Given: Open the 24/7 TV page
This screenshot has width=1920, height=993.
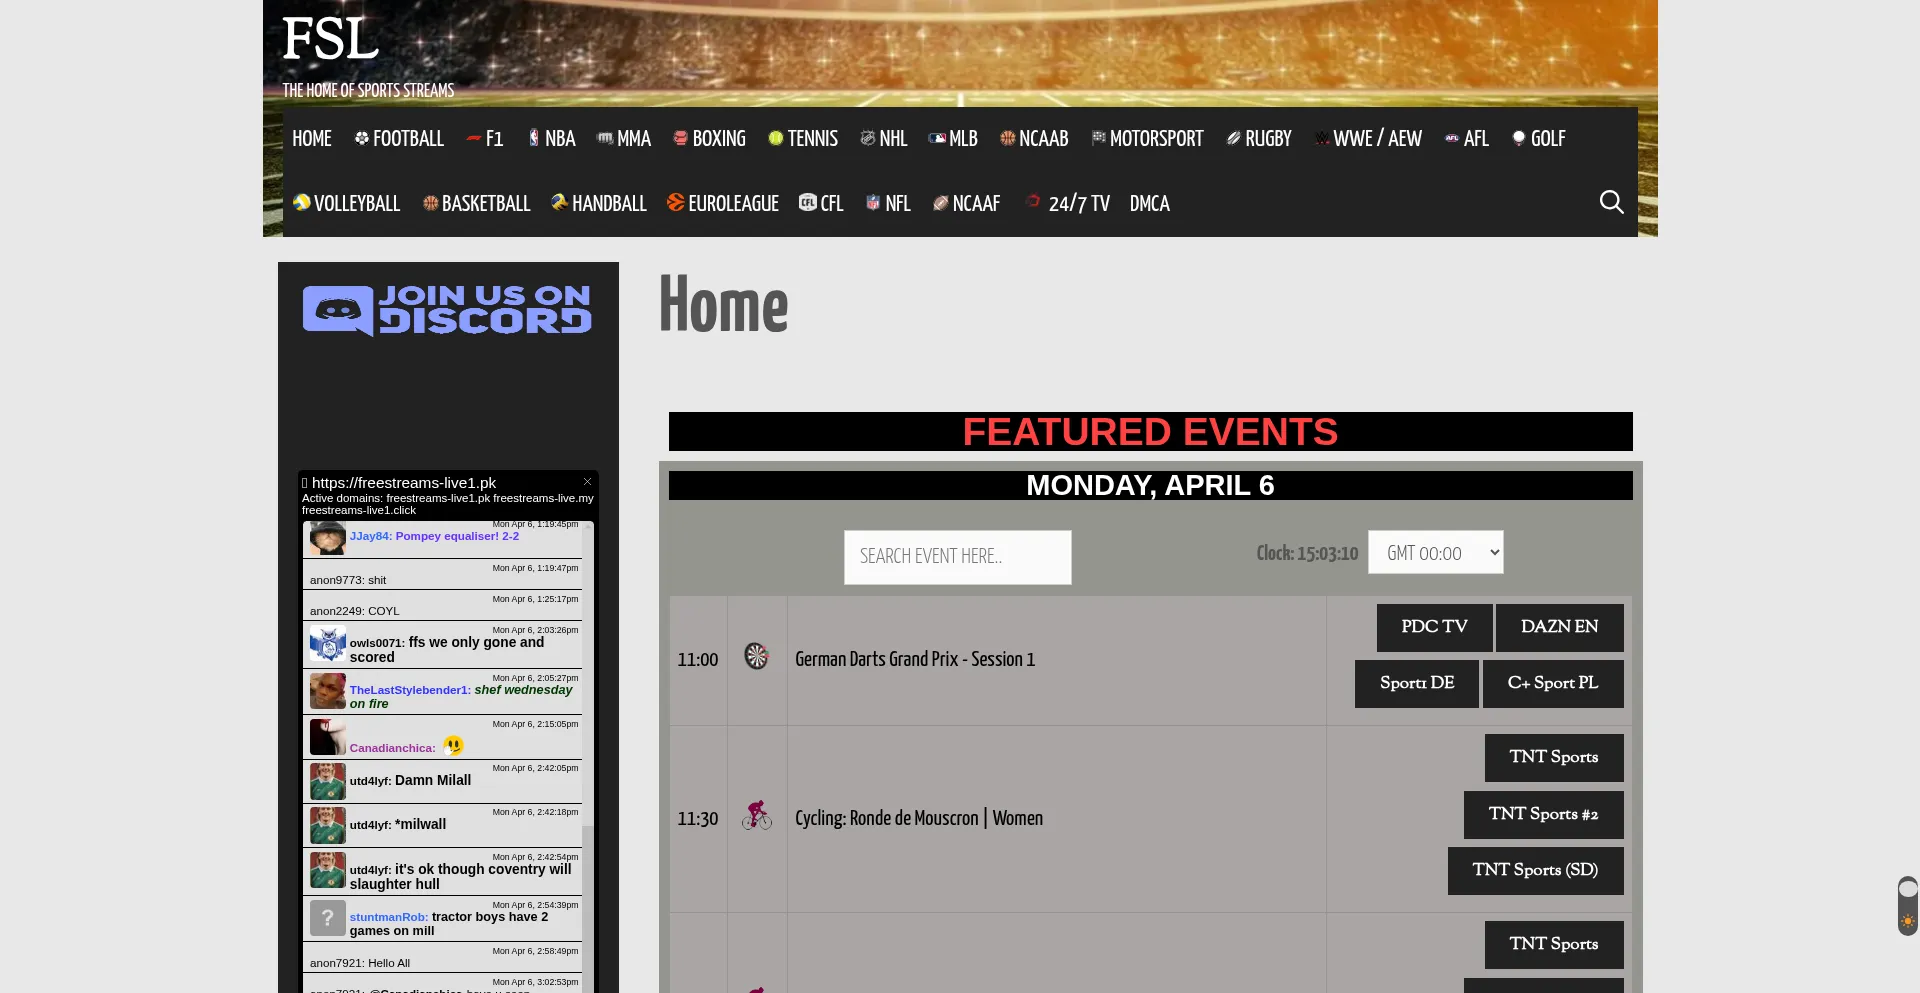Looking at the screenshot, I should coord(1068,204).
